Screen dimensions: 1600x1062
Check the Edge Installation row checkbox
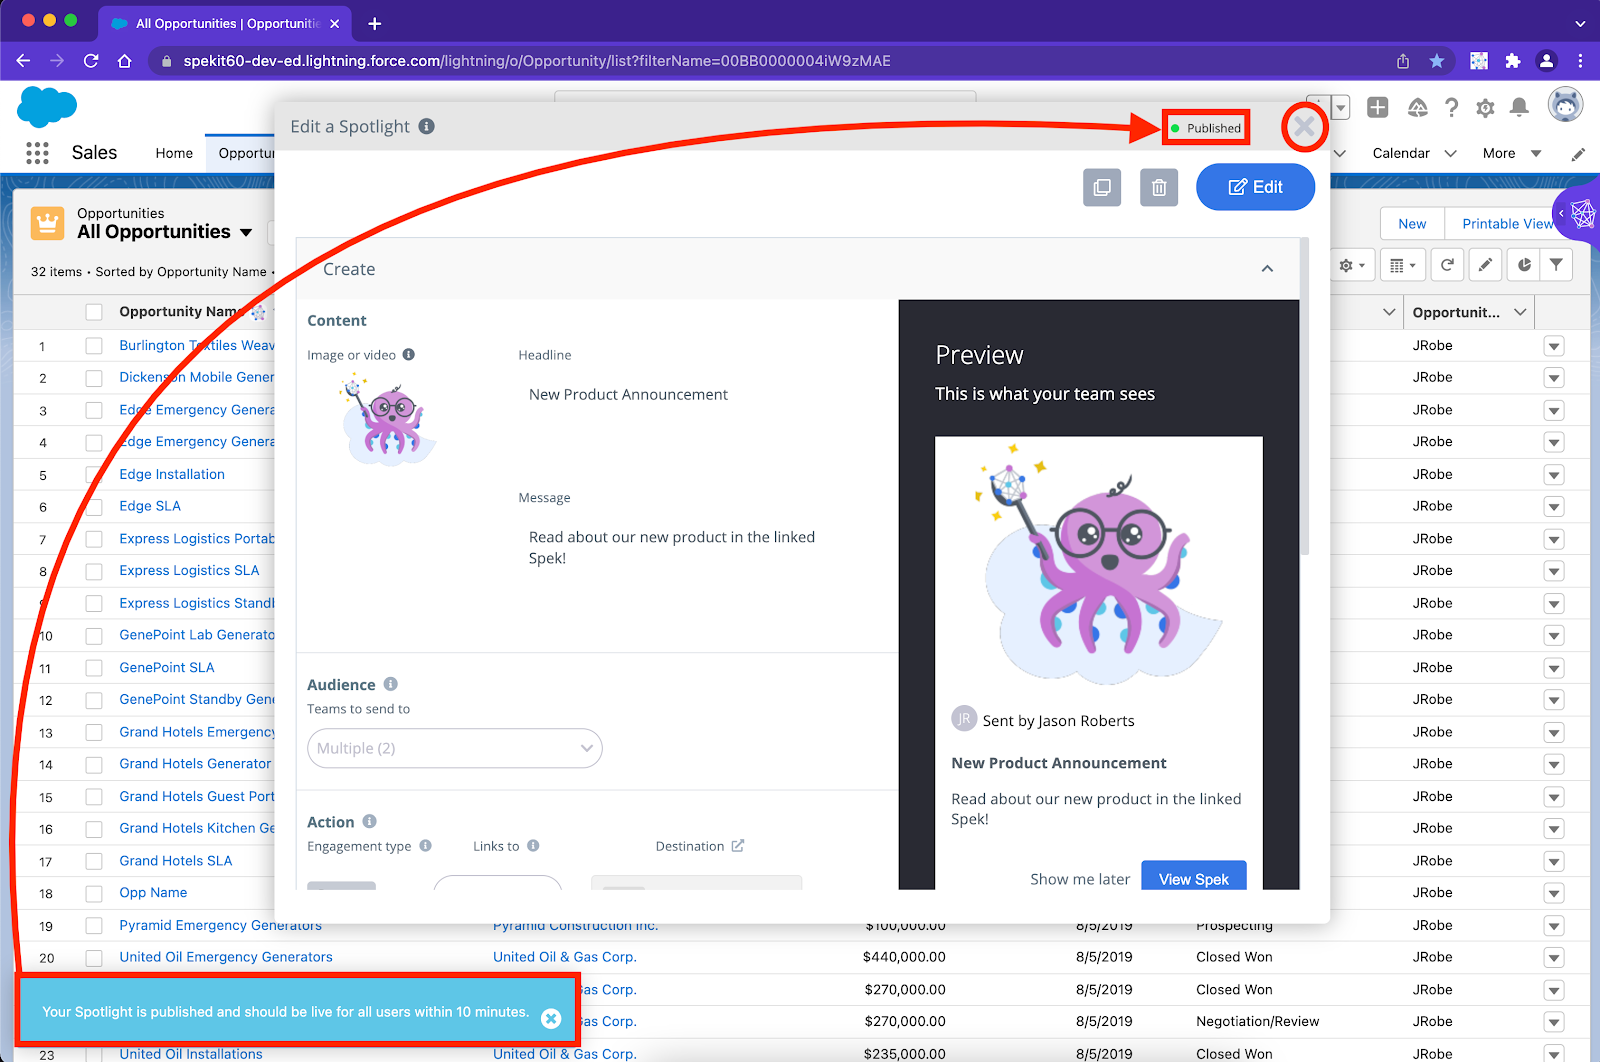click(x=94, y=475)
